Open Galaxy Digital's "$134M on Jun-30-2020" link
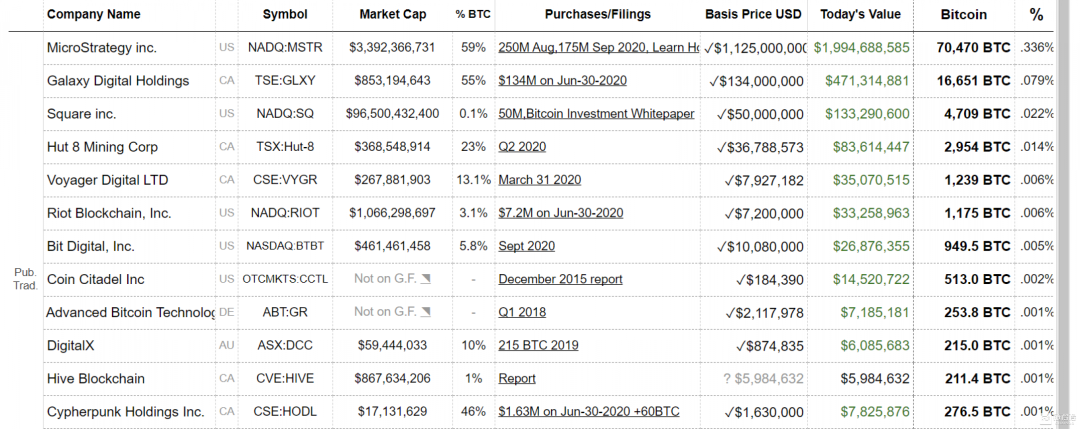Image resolution: width=1080 pixels, height=429 pixels. pos(562,81)
